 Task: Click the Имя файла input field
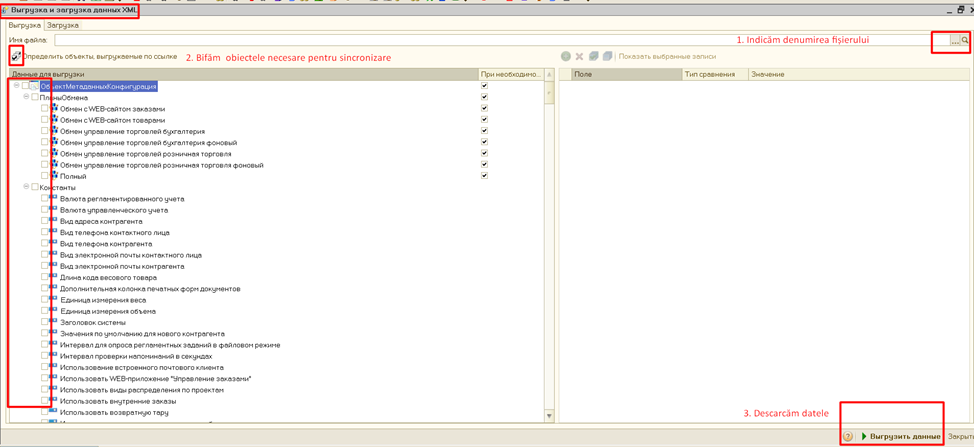[x=502, y=40]
